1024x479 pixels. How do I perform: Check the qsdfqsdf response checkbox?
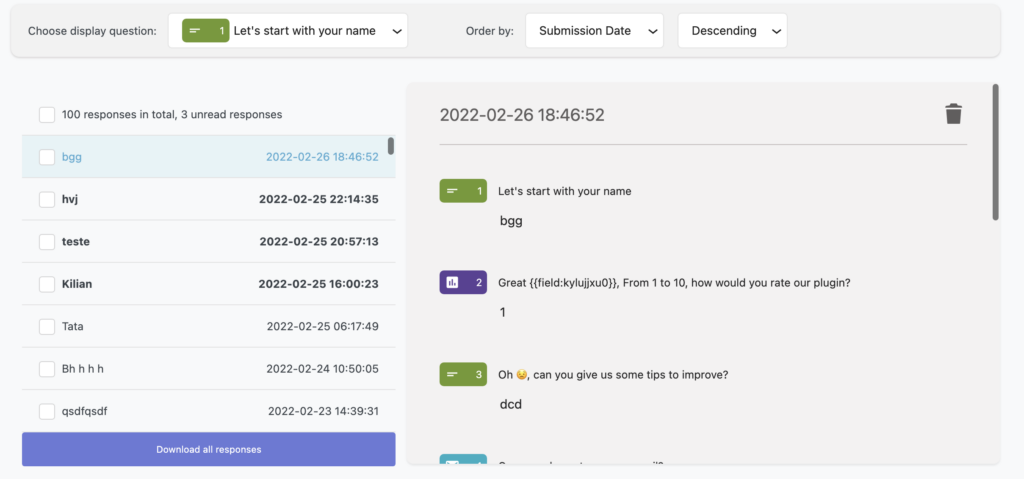47,412
